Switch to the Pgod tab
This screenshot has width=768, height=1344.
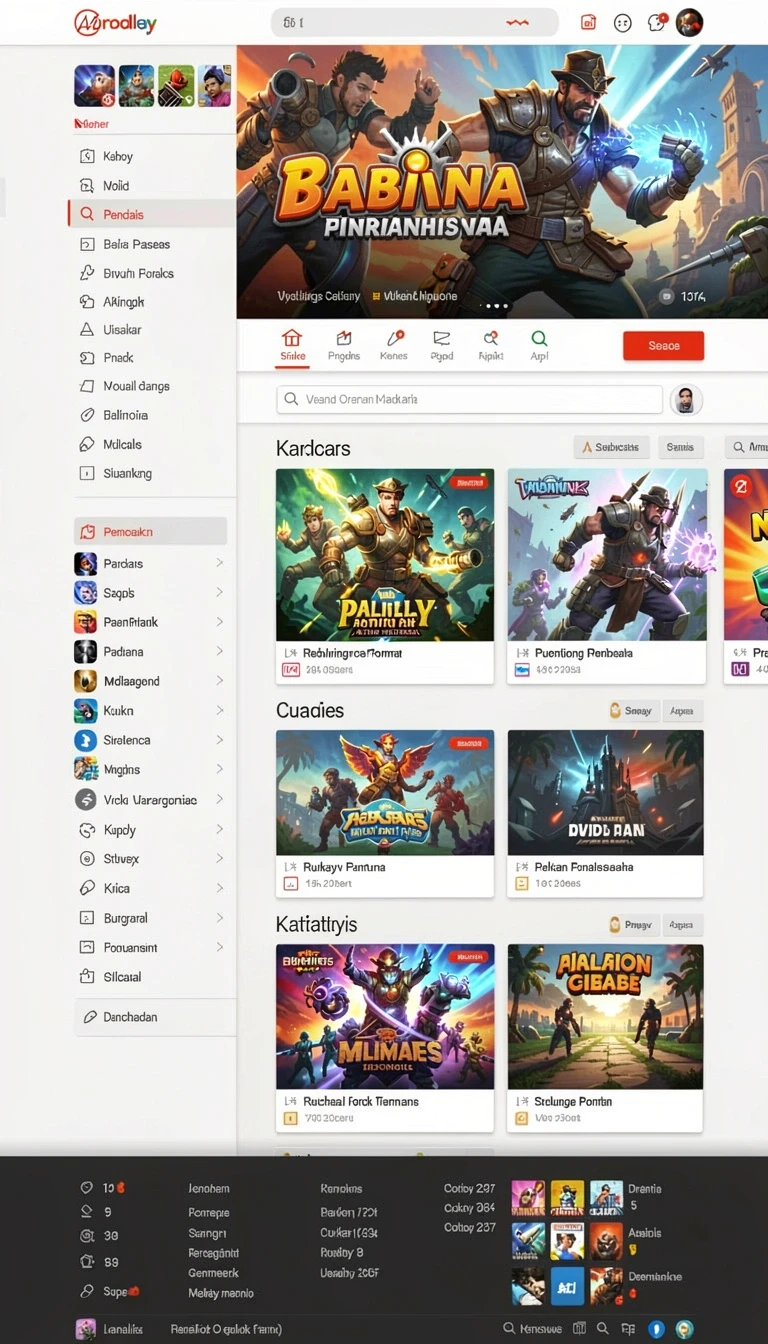point(442,345)
